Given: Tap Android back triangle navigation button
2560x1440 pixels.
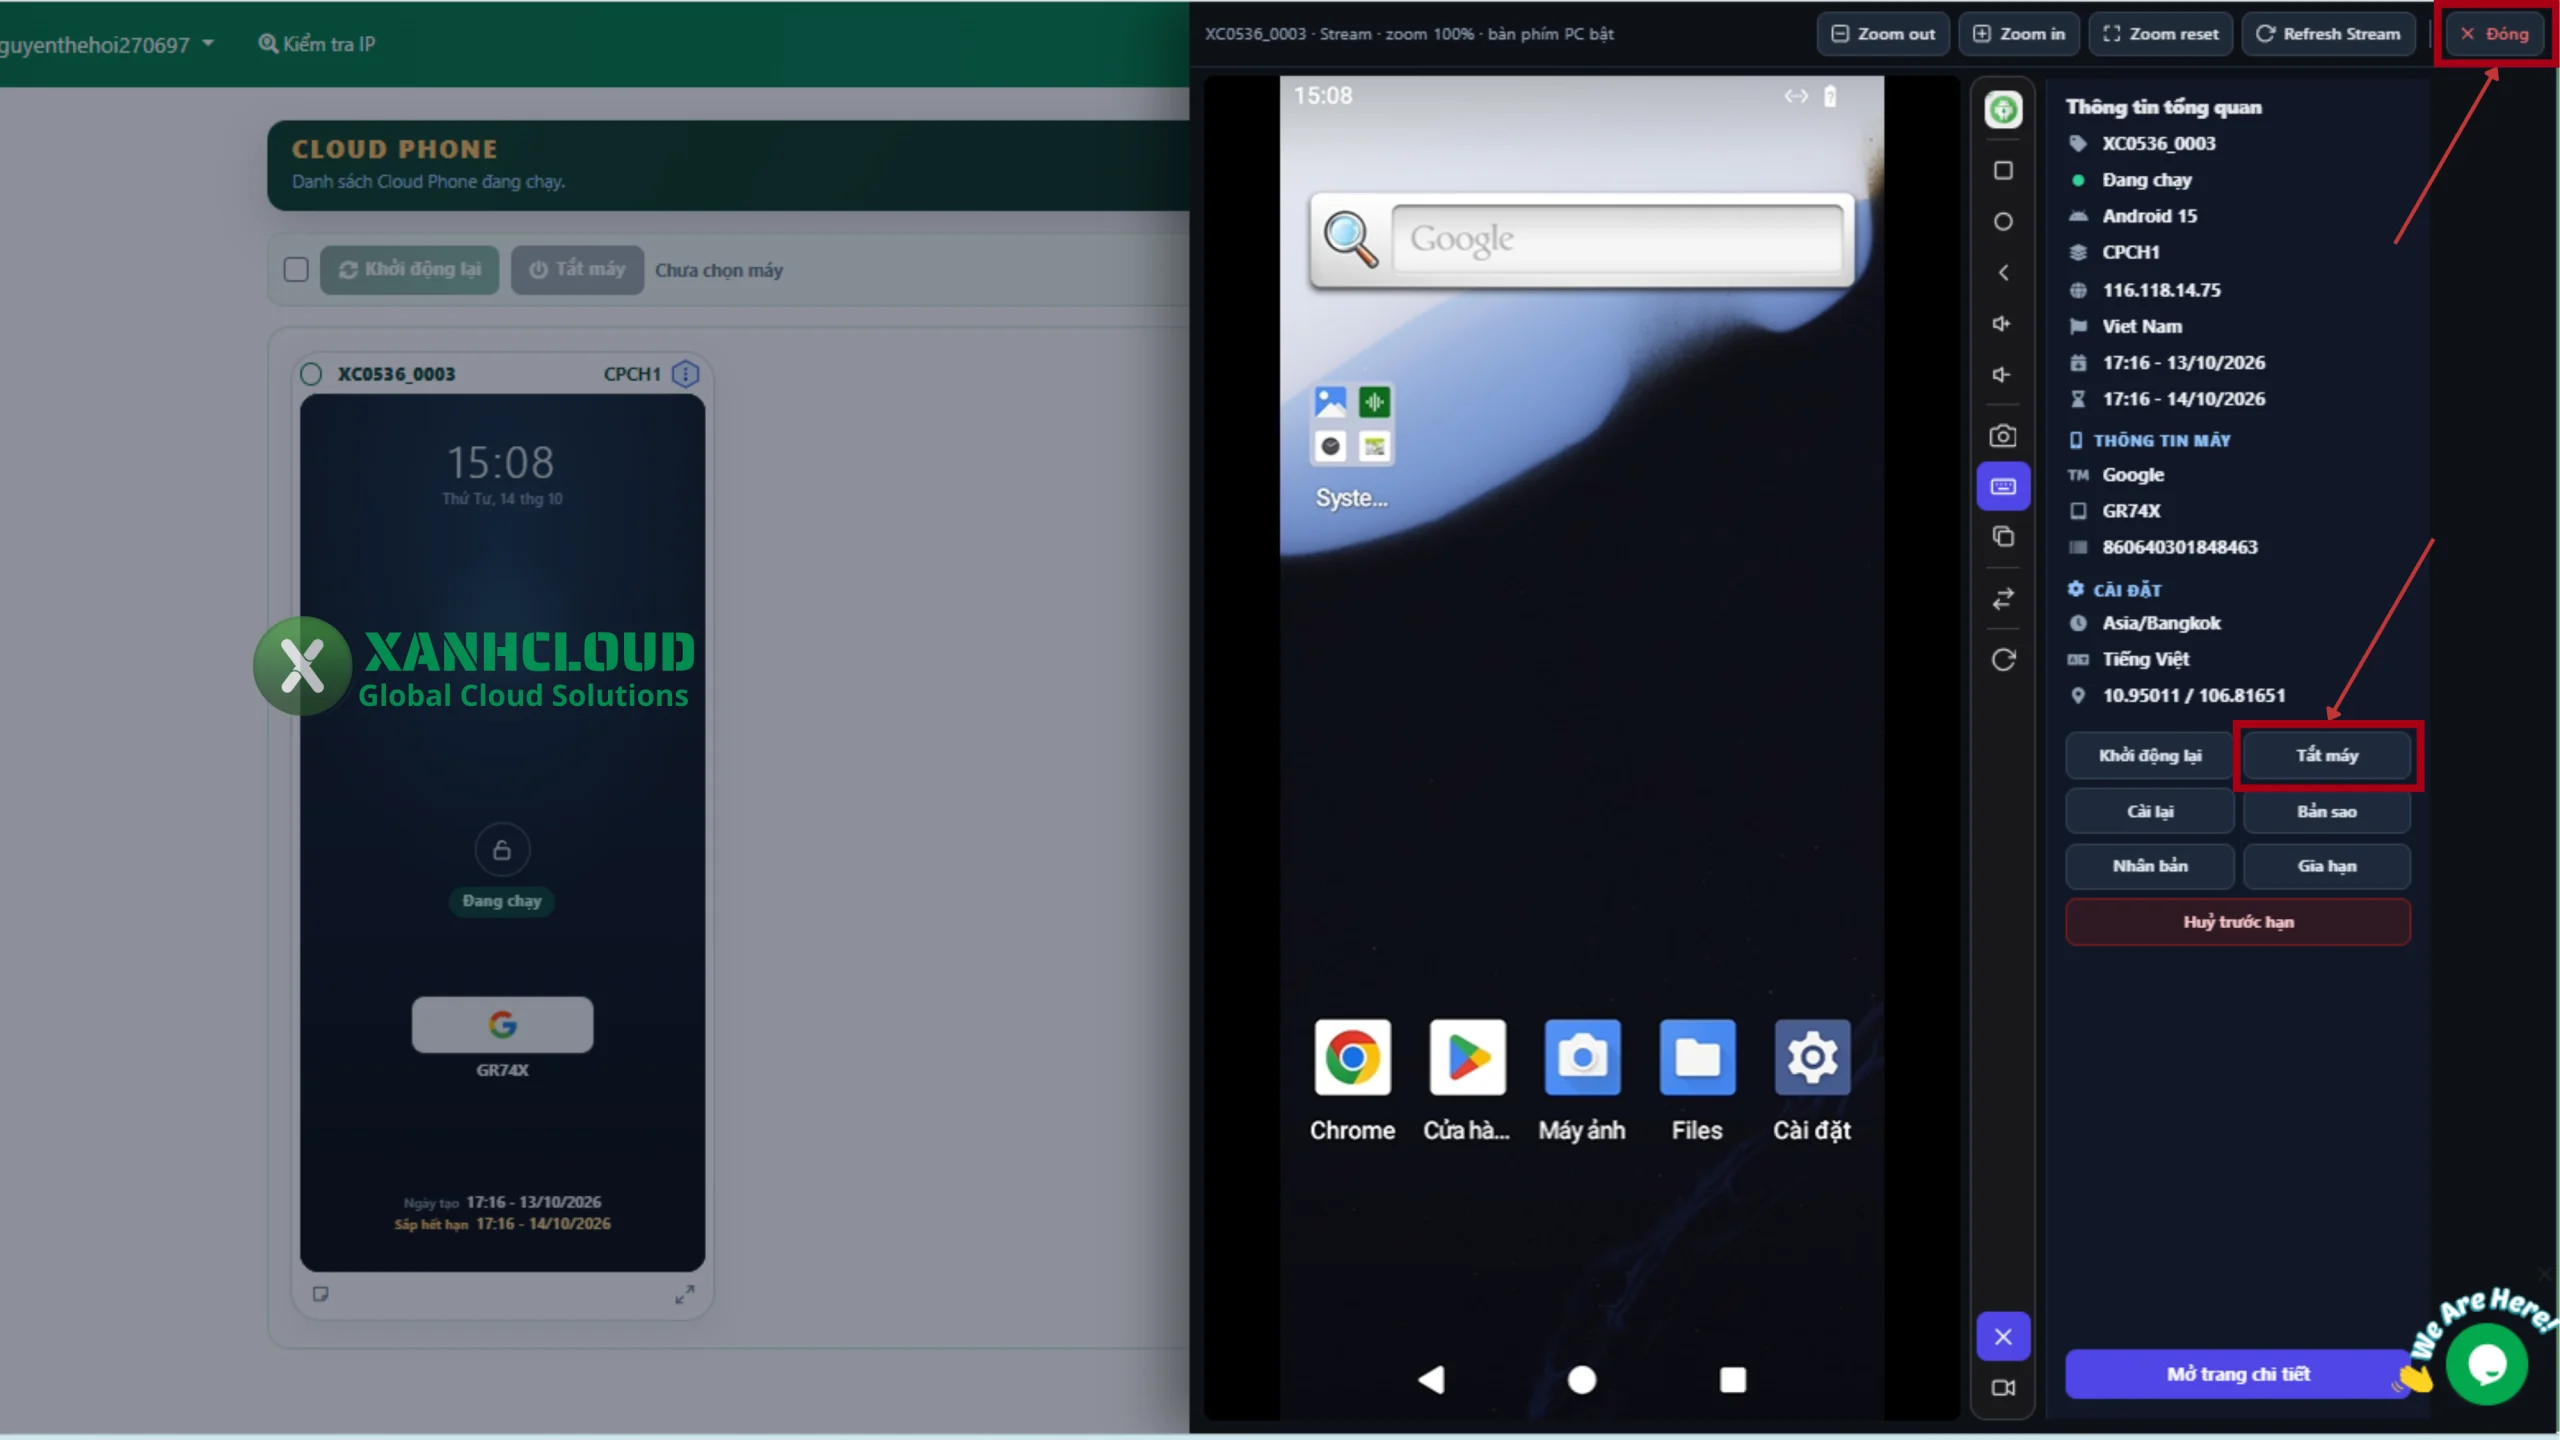Looking at the screenshot, I should [x=1431, y=1380].
